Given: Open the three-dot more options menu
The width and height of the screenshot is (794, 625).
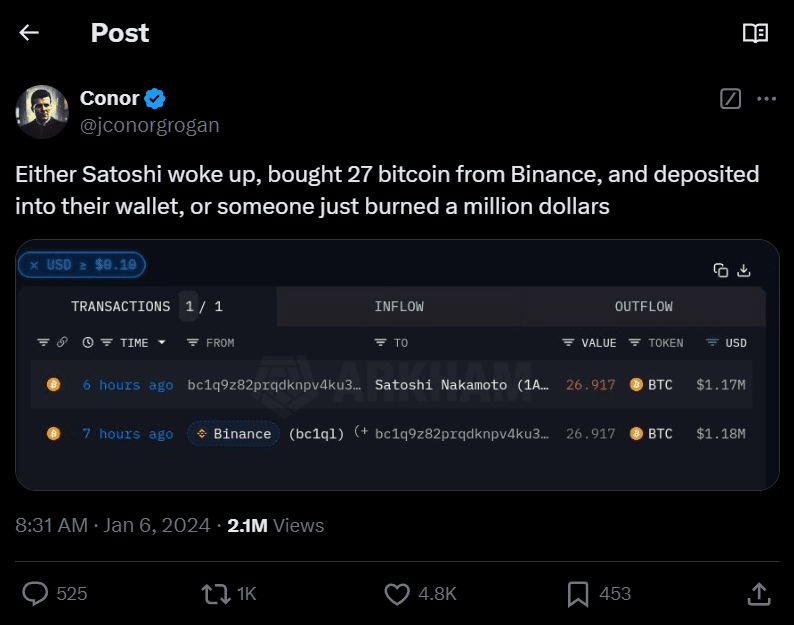Looking at the screenshot, I should pyautogui.click(x=766, y=98).
